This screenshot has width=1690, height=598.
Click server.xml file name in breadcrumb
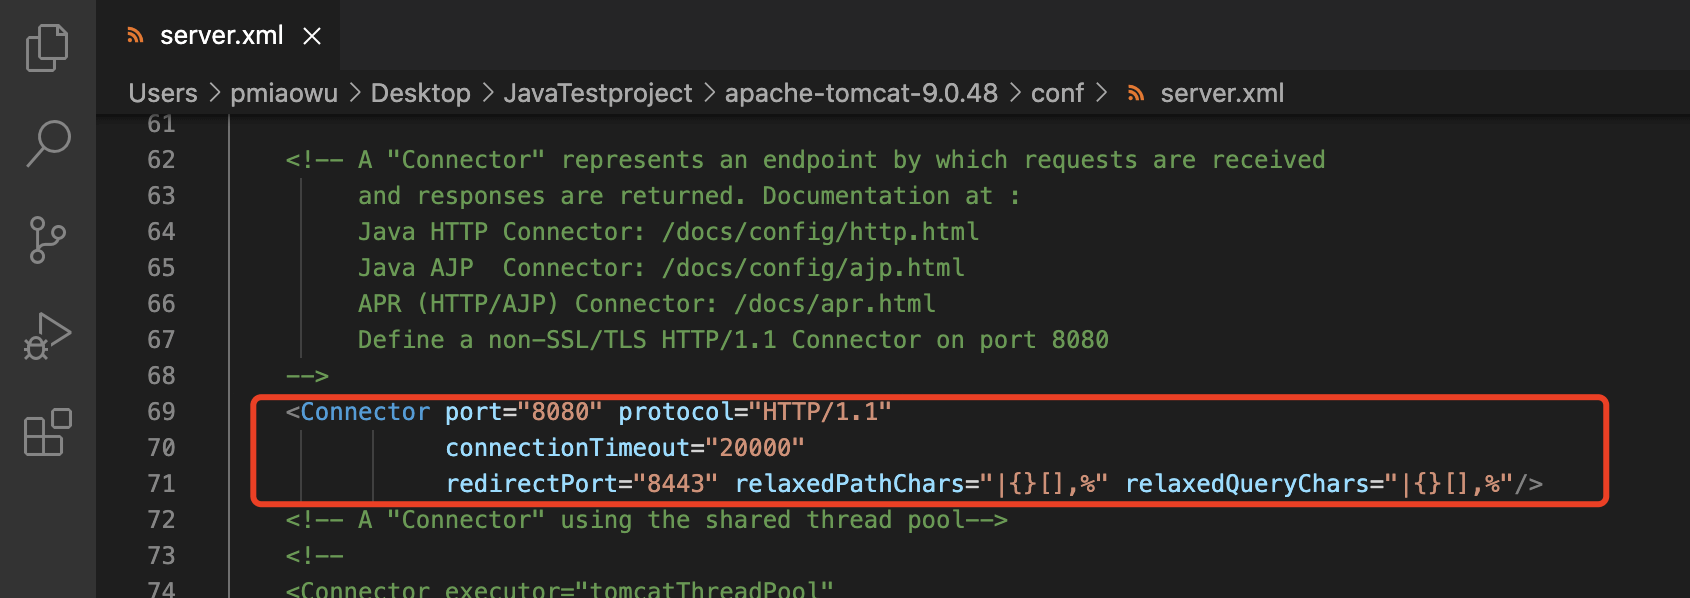point(1222,93)
